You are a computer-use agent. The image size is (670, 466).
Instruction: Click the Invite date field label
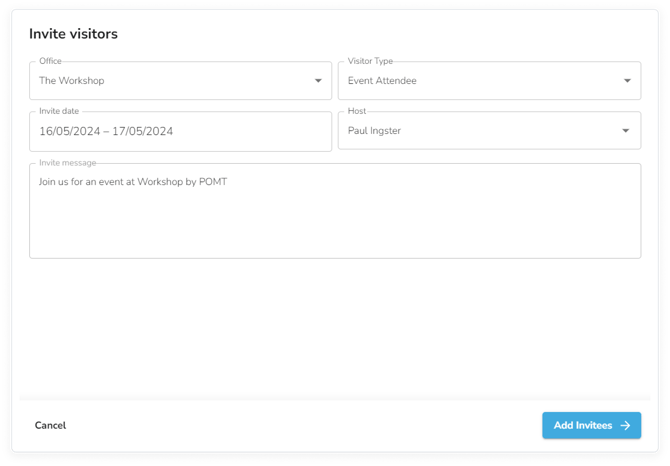click(59, 111)
